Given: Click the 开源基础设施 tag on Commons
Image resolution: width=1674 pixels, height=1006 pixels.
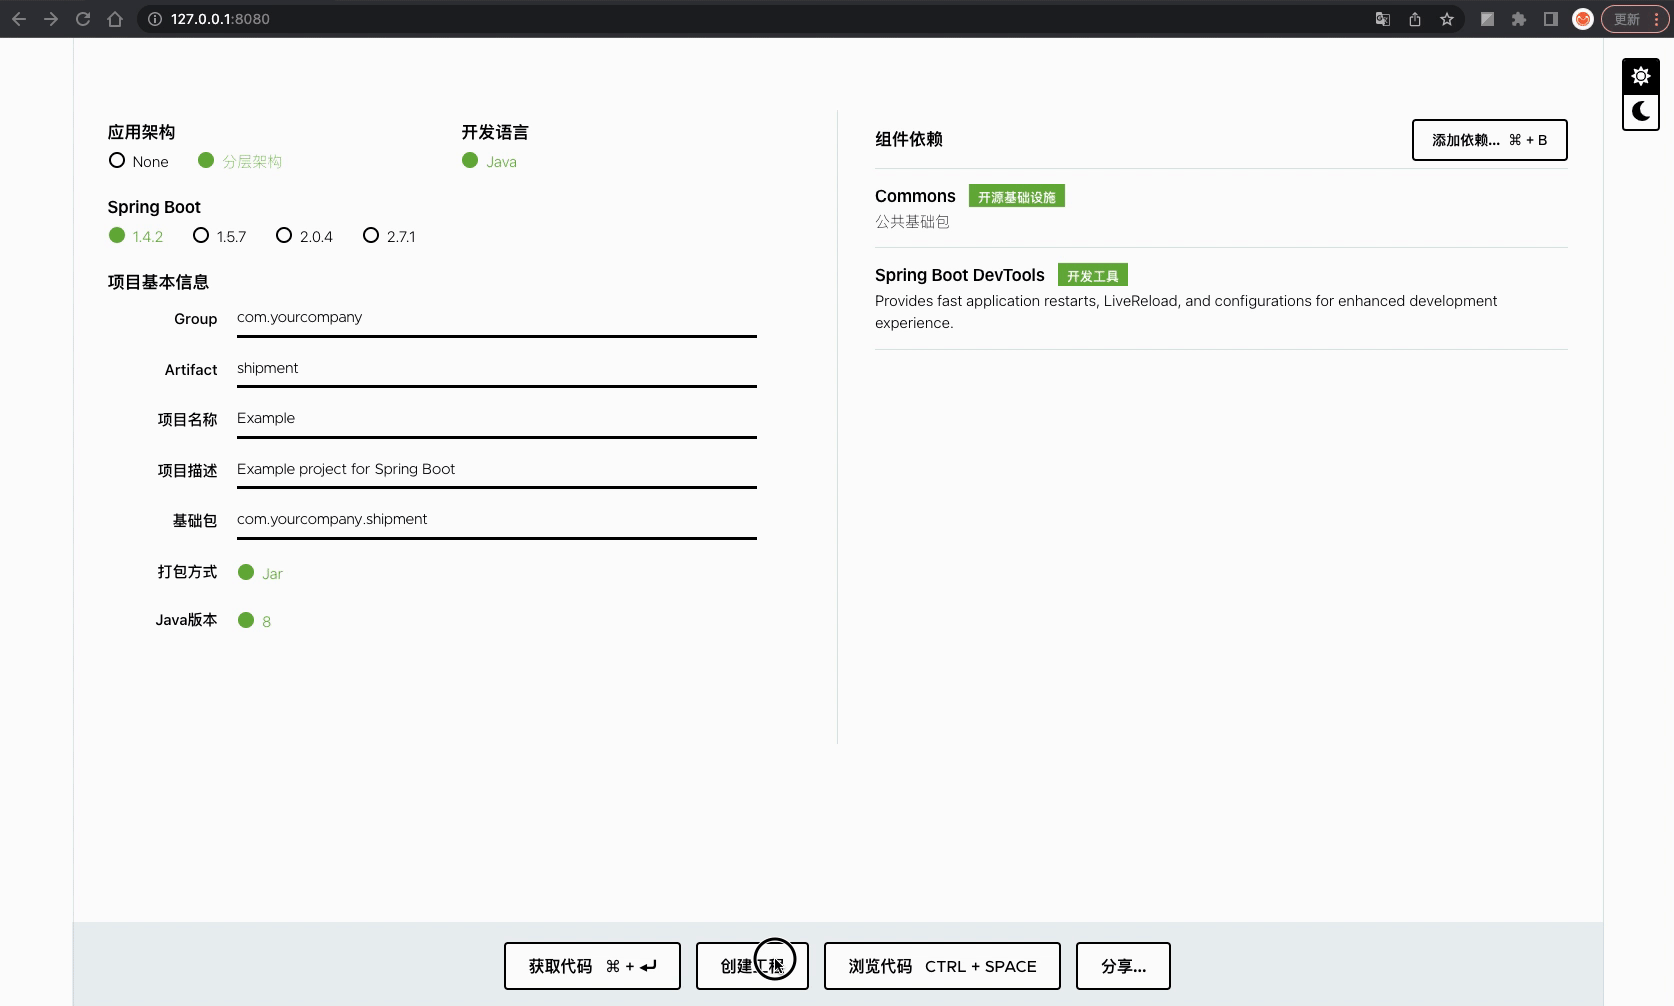Looking at the screenshot, I should point(1017,197).
